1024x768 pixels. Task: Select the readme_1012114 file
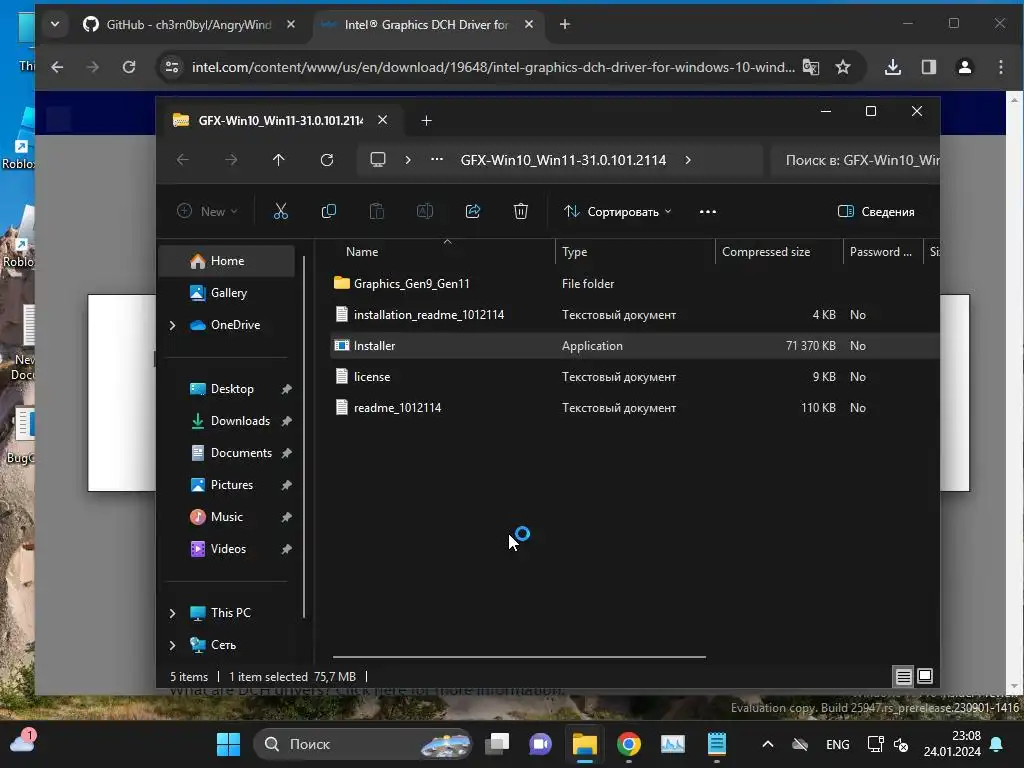tap(397, 408)
